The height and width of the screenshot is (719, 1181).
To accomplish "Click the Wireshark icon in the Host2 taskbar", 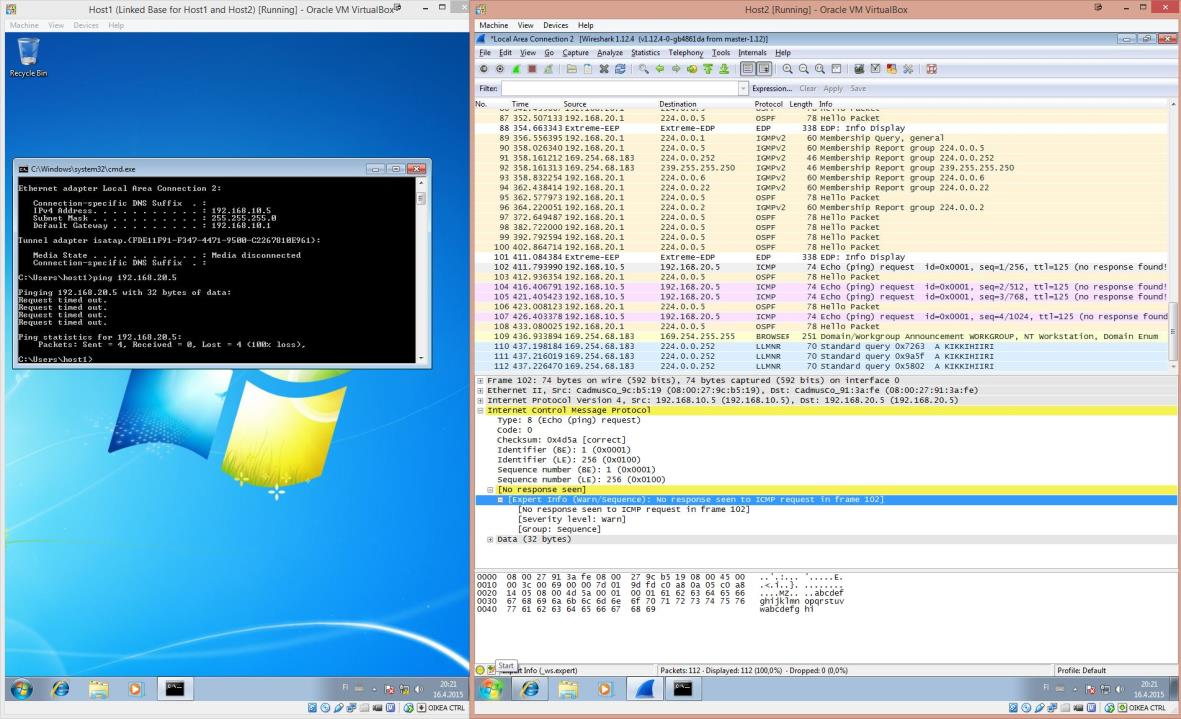I will 645,689.
